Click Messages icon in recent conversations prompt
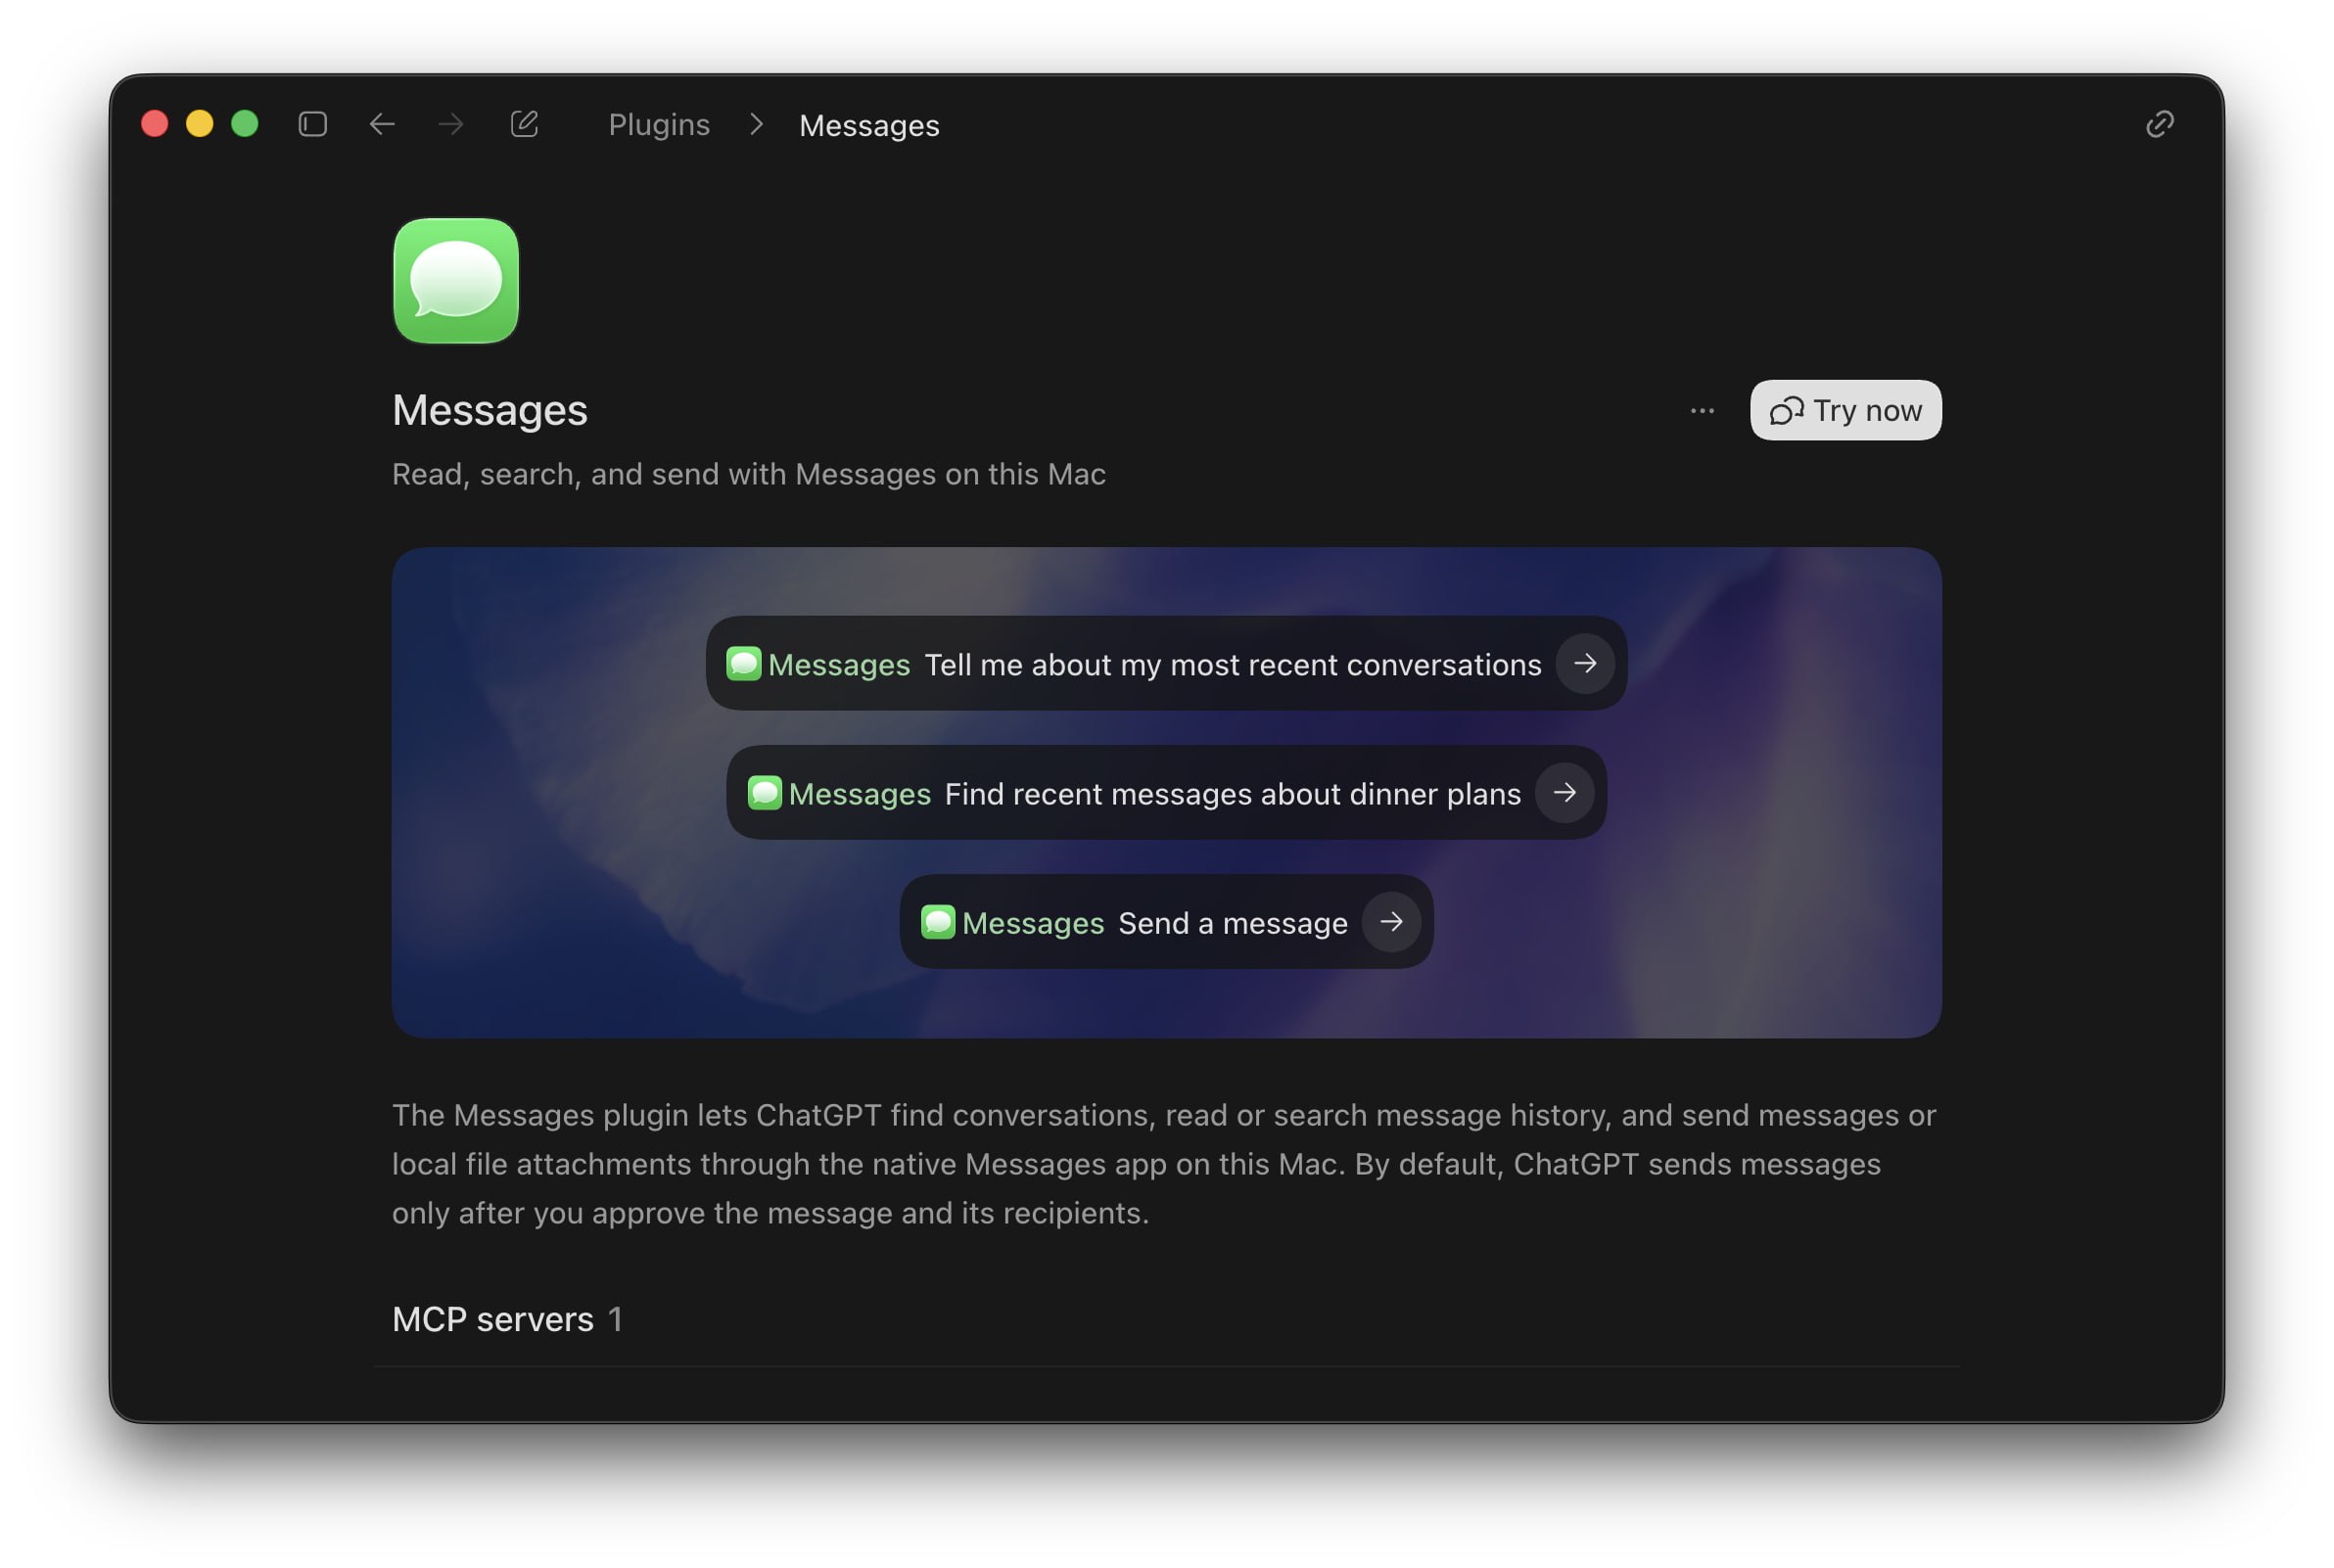Image resolution: width=2334 pixels, height=1568 pixels. [x=743, y=664]
